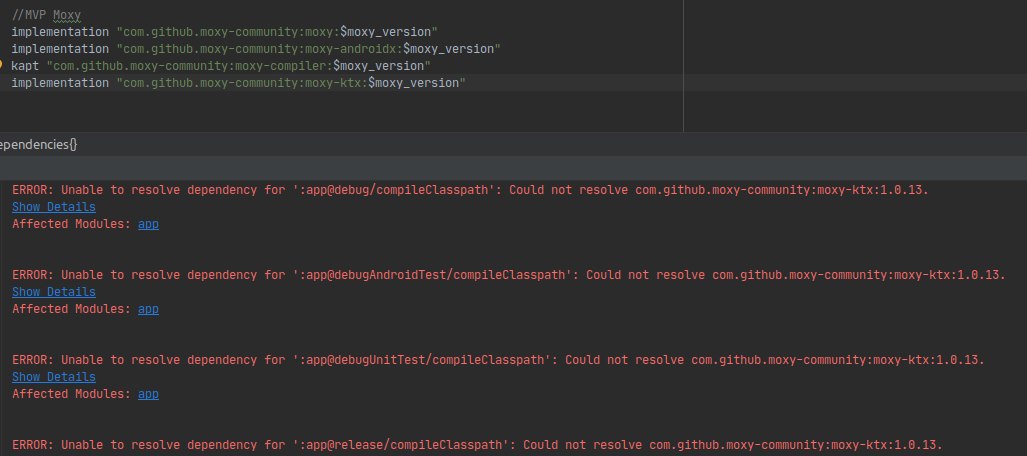The height and width of the screenshot is (456, 1027).
Task: Select the app@release/compileClasspath error message
Action: coord(477,445)
